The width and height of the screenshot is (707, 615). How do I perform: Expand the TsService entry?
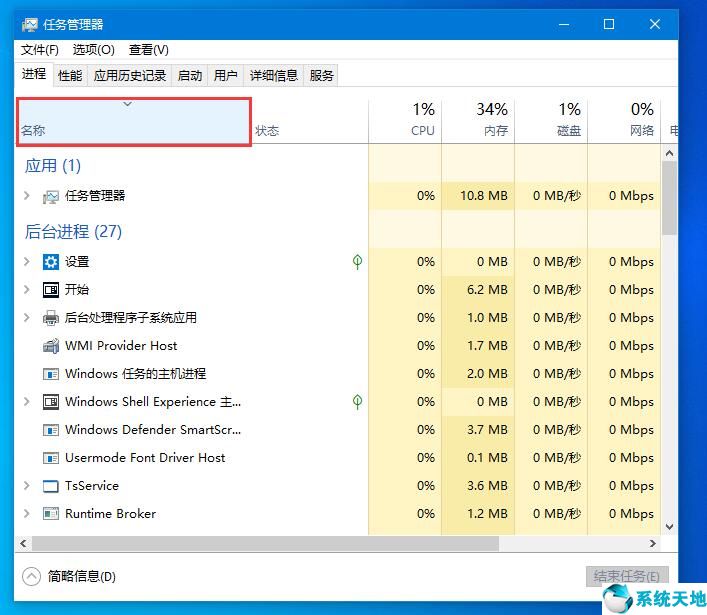27,486
